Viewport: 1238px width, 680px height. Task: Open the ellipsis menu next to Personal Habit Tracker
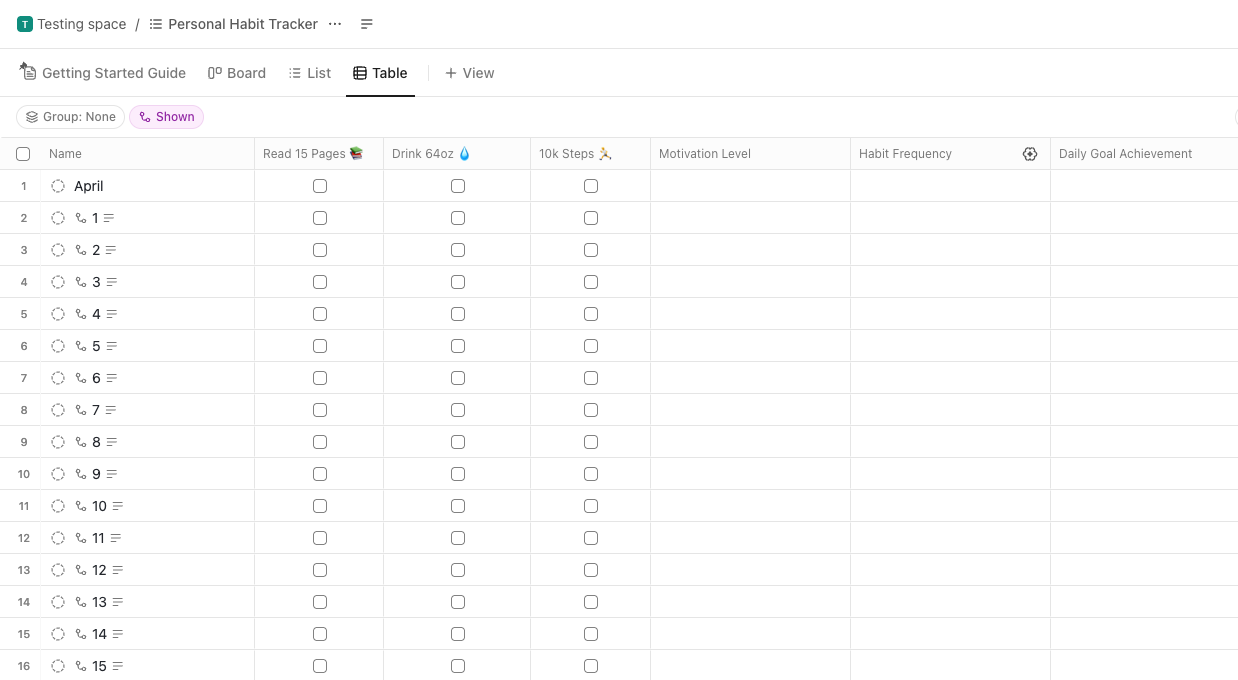click(x=335, y=24)
